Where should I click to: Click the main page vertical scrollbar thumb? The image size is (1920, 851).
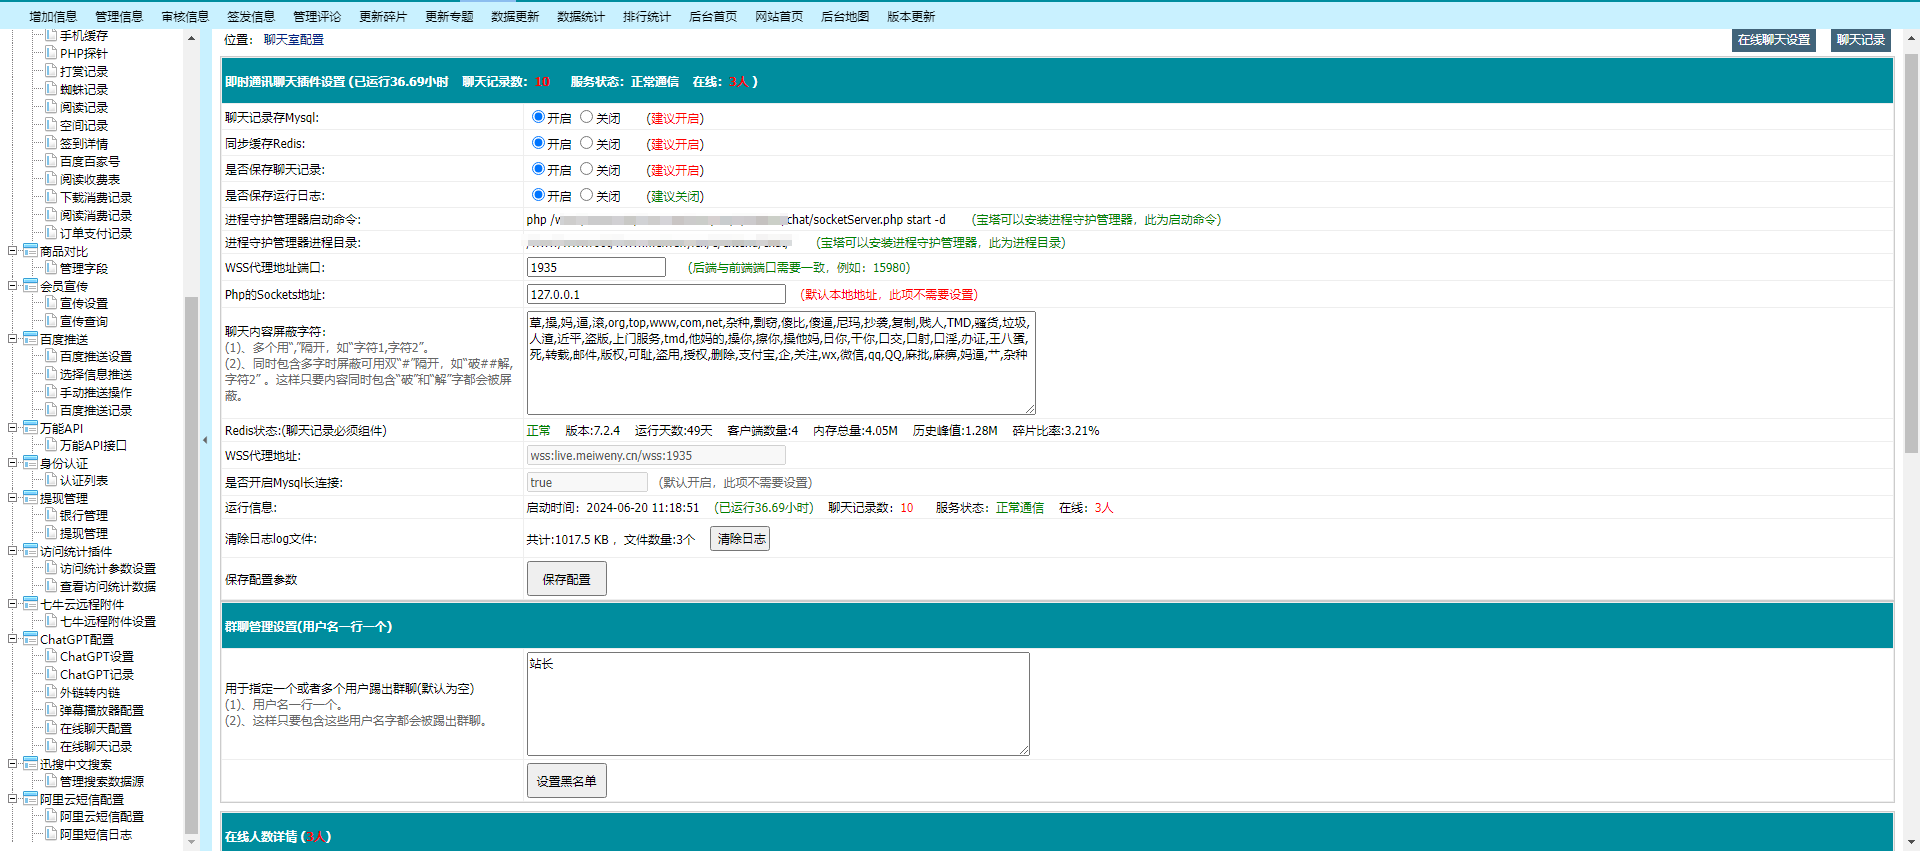click(x=1912, y=253)
